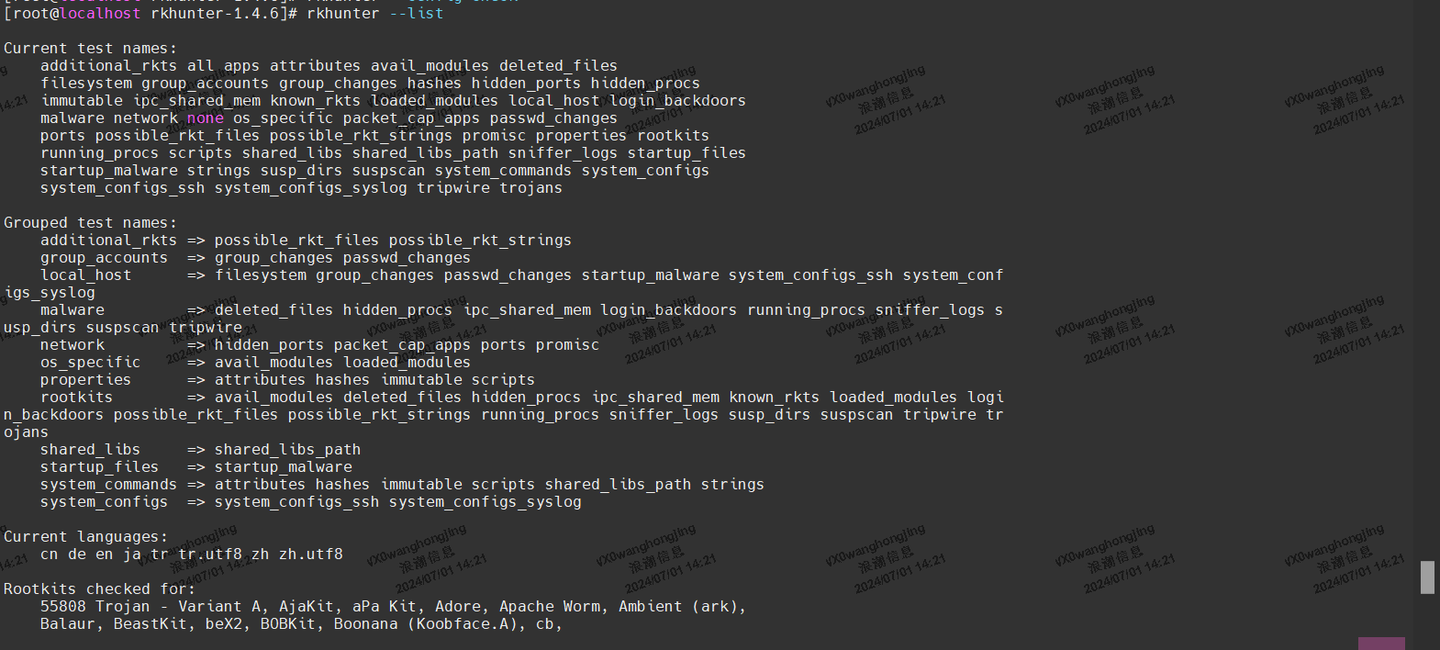Click the red "localhost" in the shell prompt
The width and height of the screenshot is (1440, 650).
tap(100, 13)
